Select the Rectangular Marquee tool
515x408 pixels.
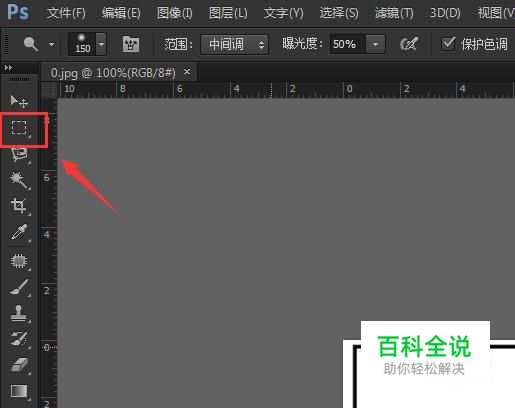click(x=19, y=128)
